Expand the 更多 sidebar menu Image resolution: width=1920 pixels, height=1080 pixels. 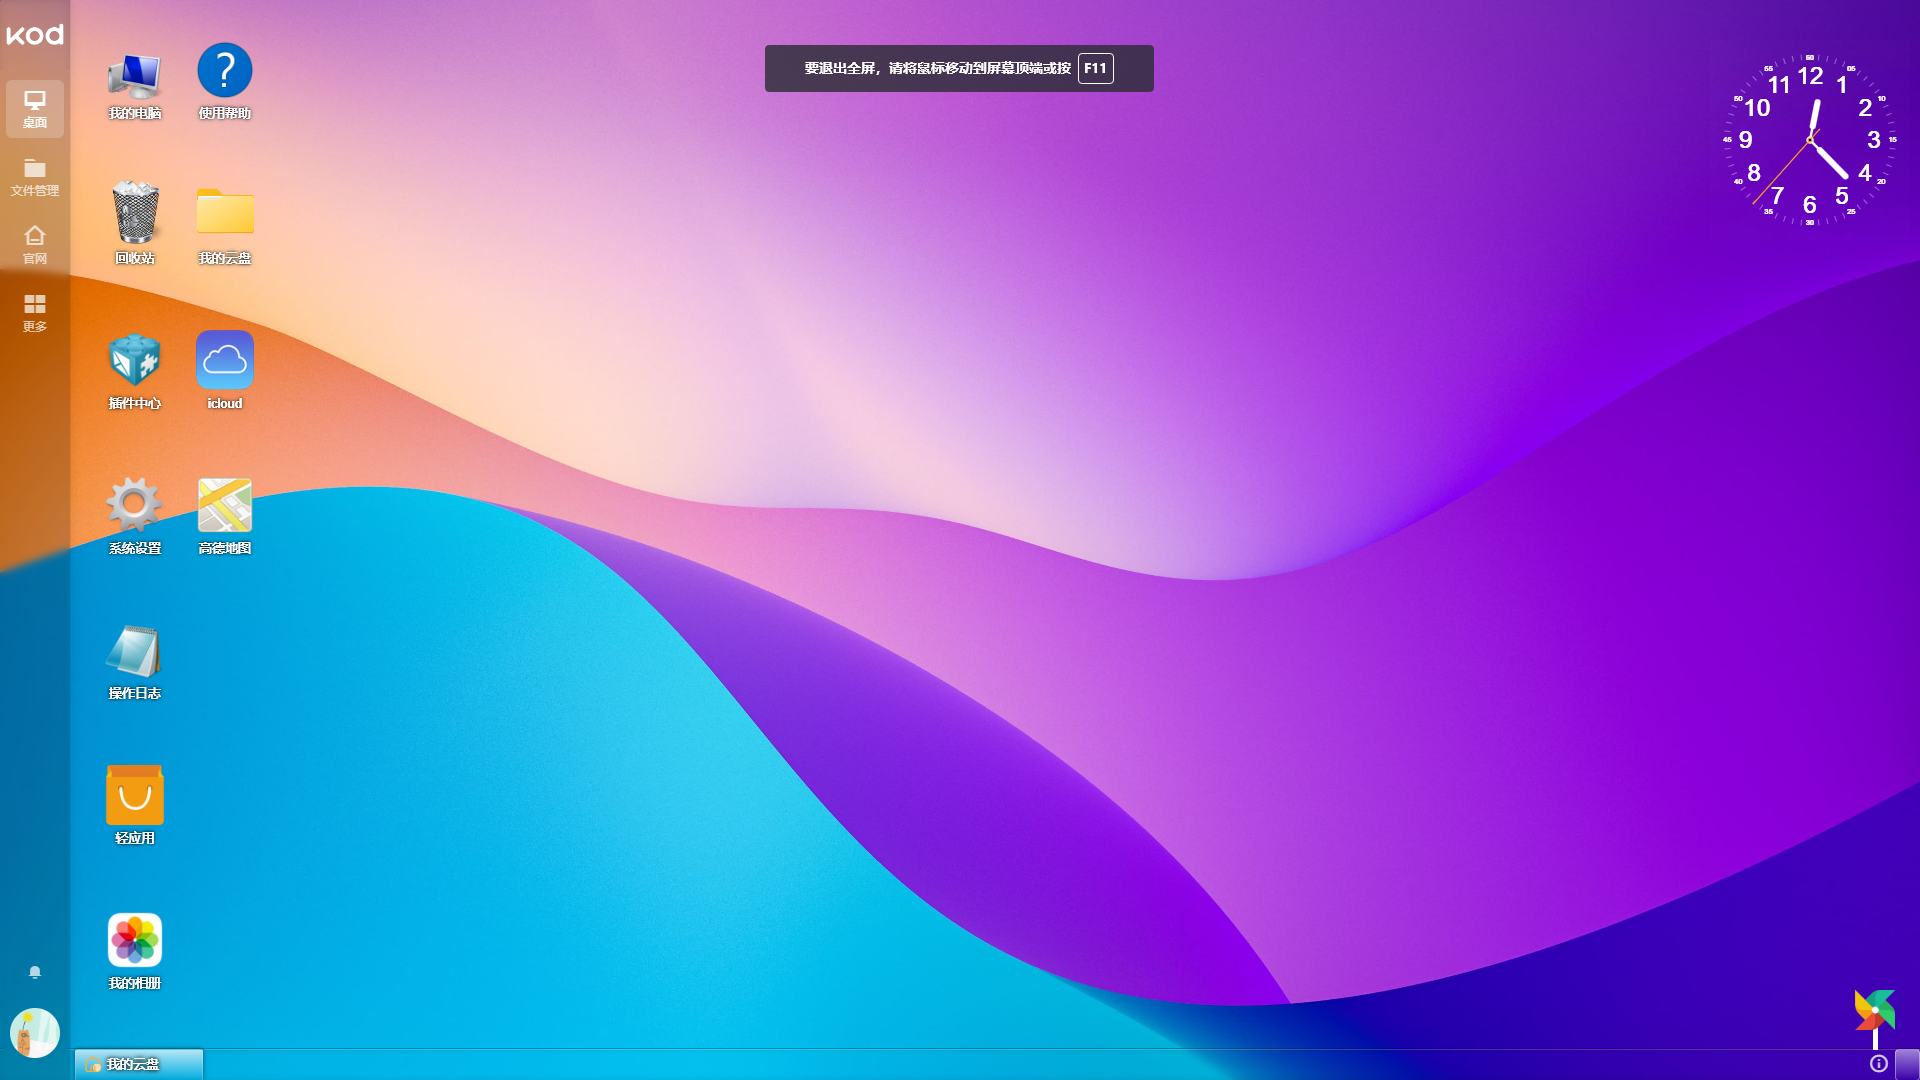[35, 312]
